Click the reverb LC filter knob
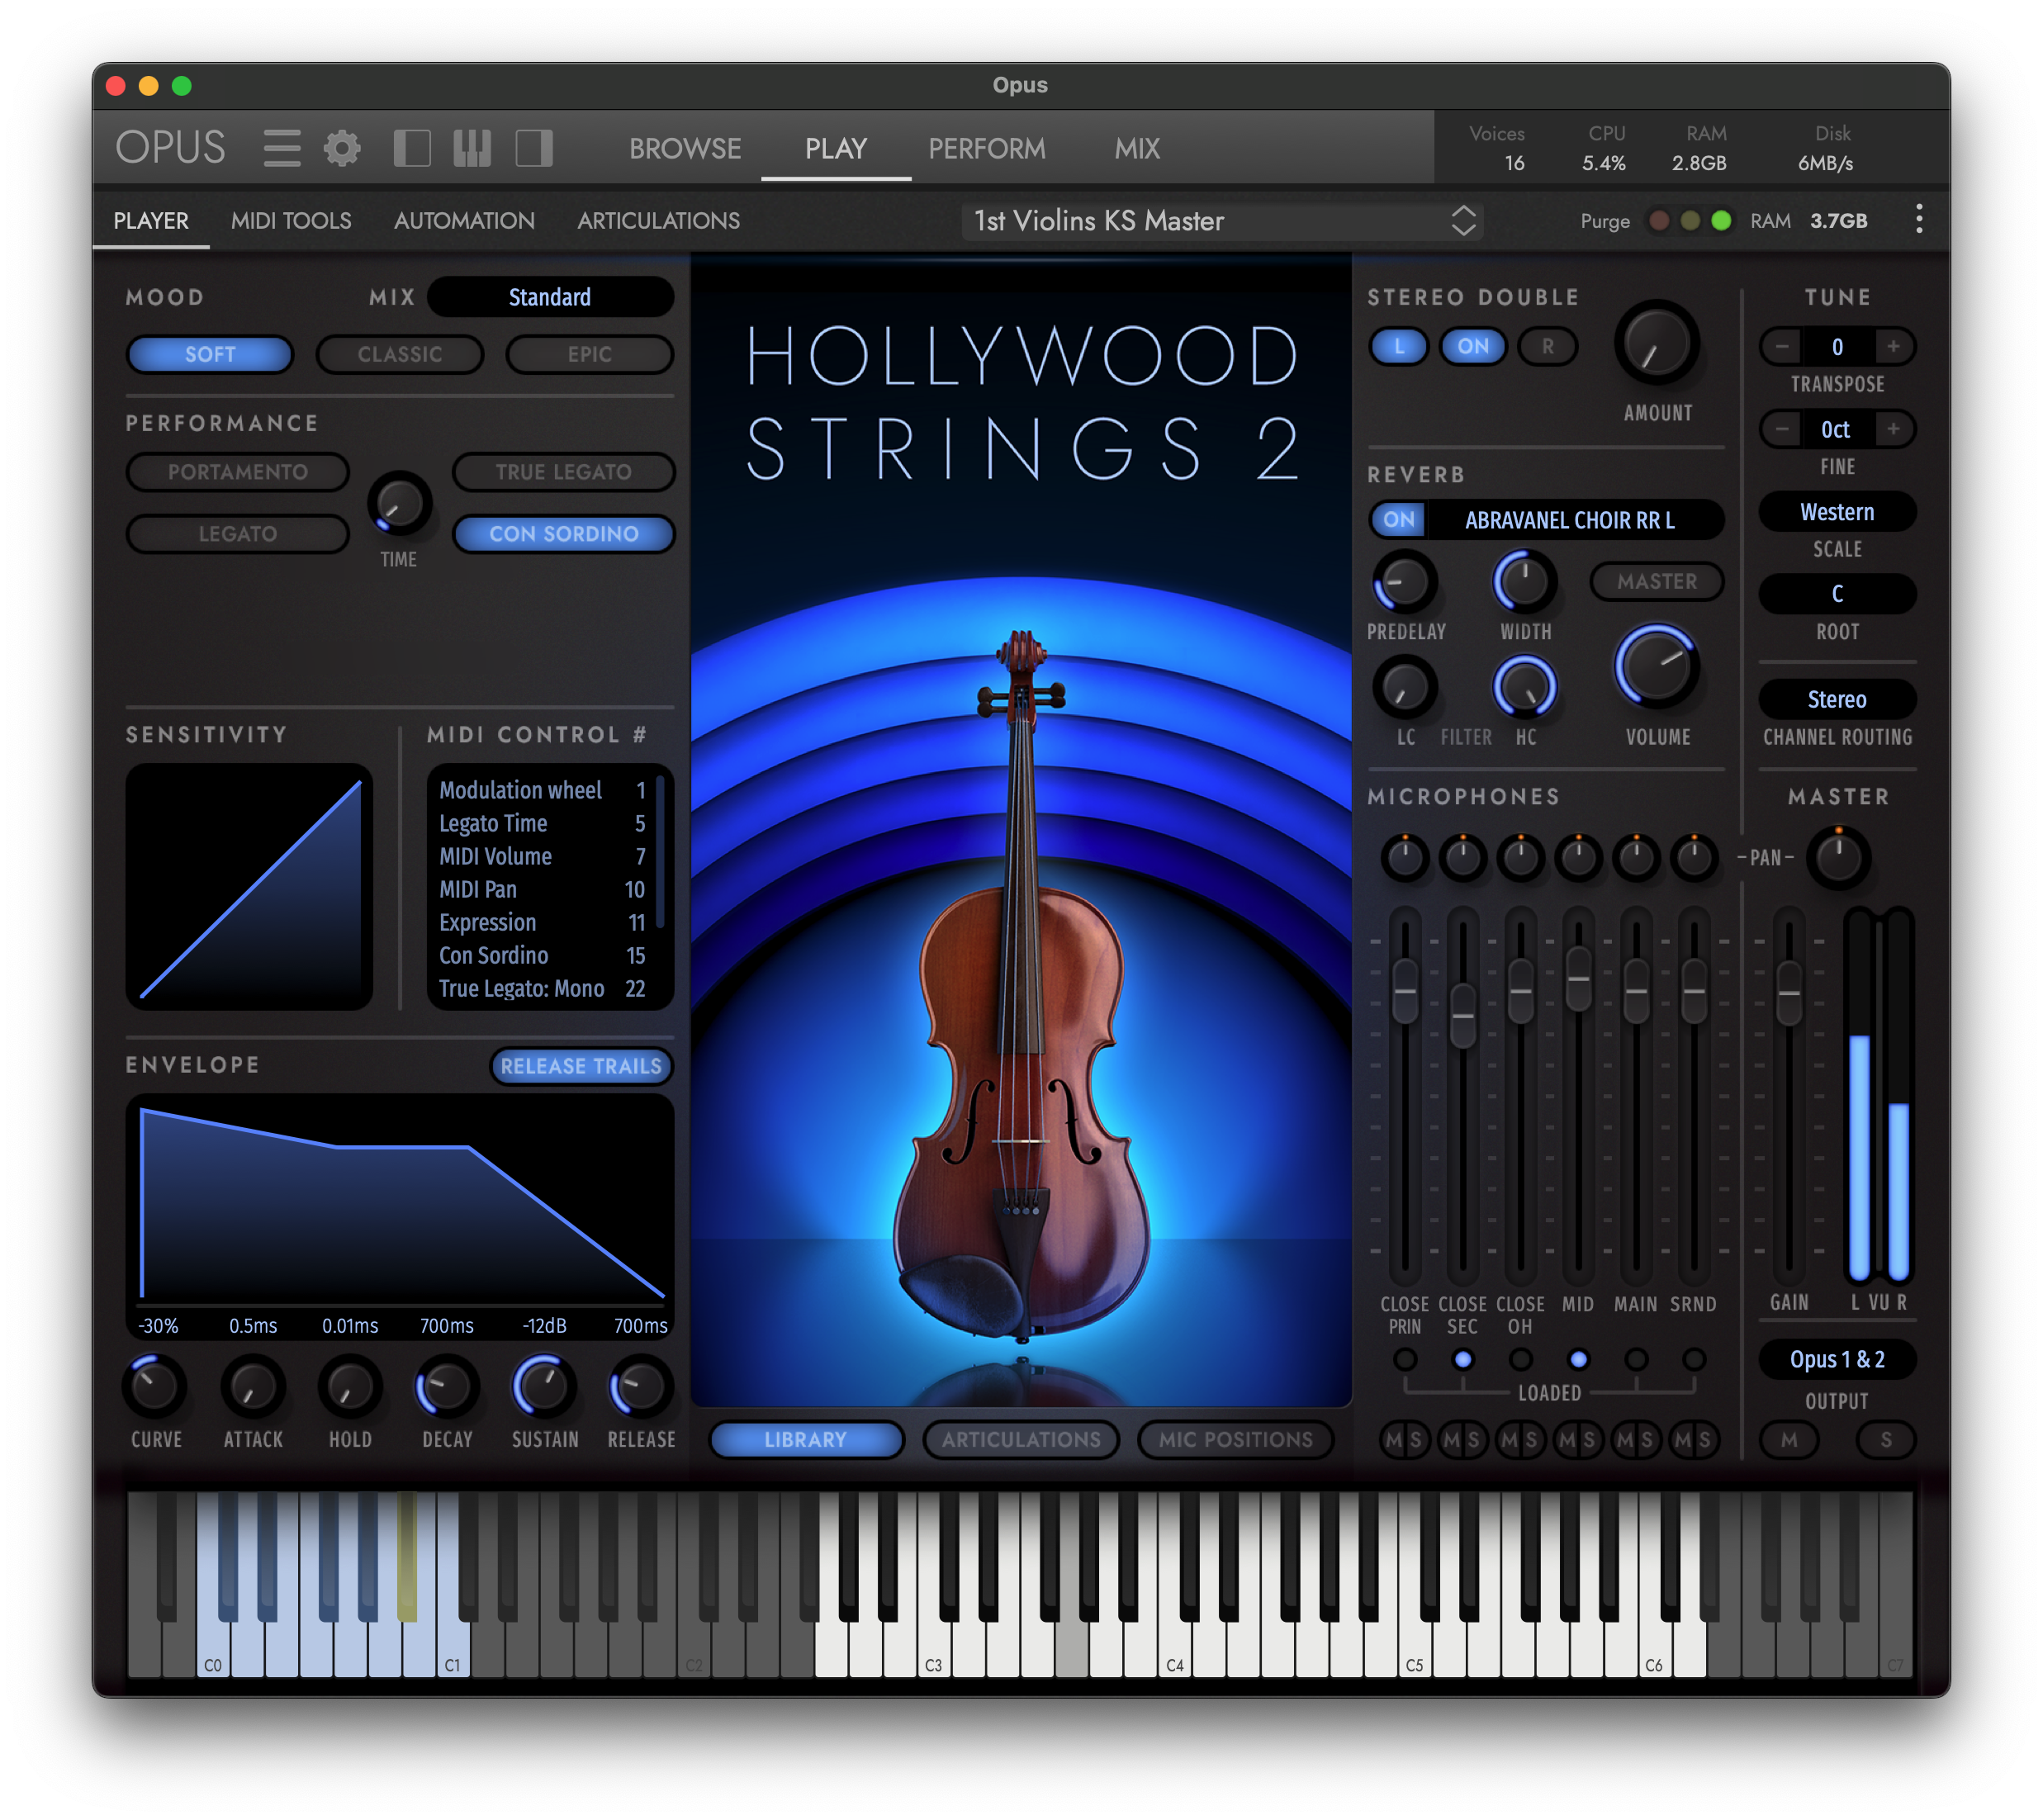 click(x=1405, y=687)
